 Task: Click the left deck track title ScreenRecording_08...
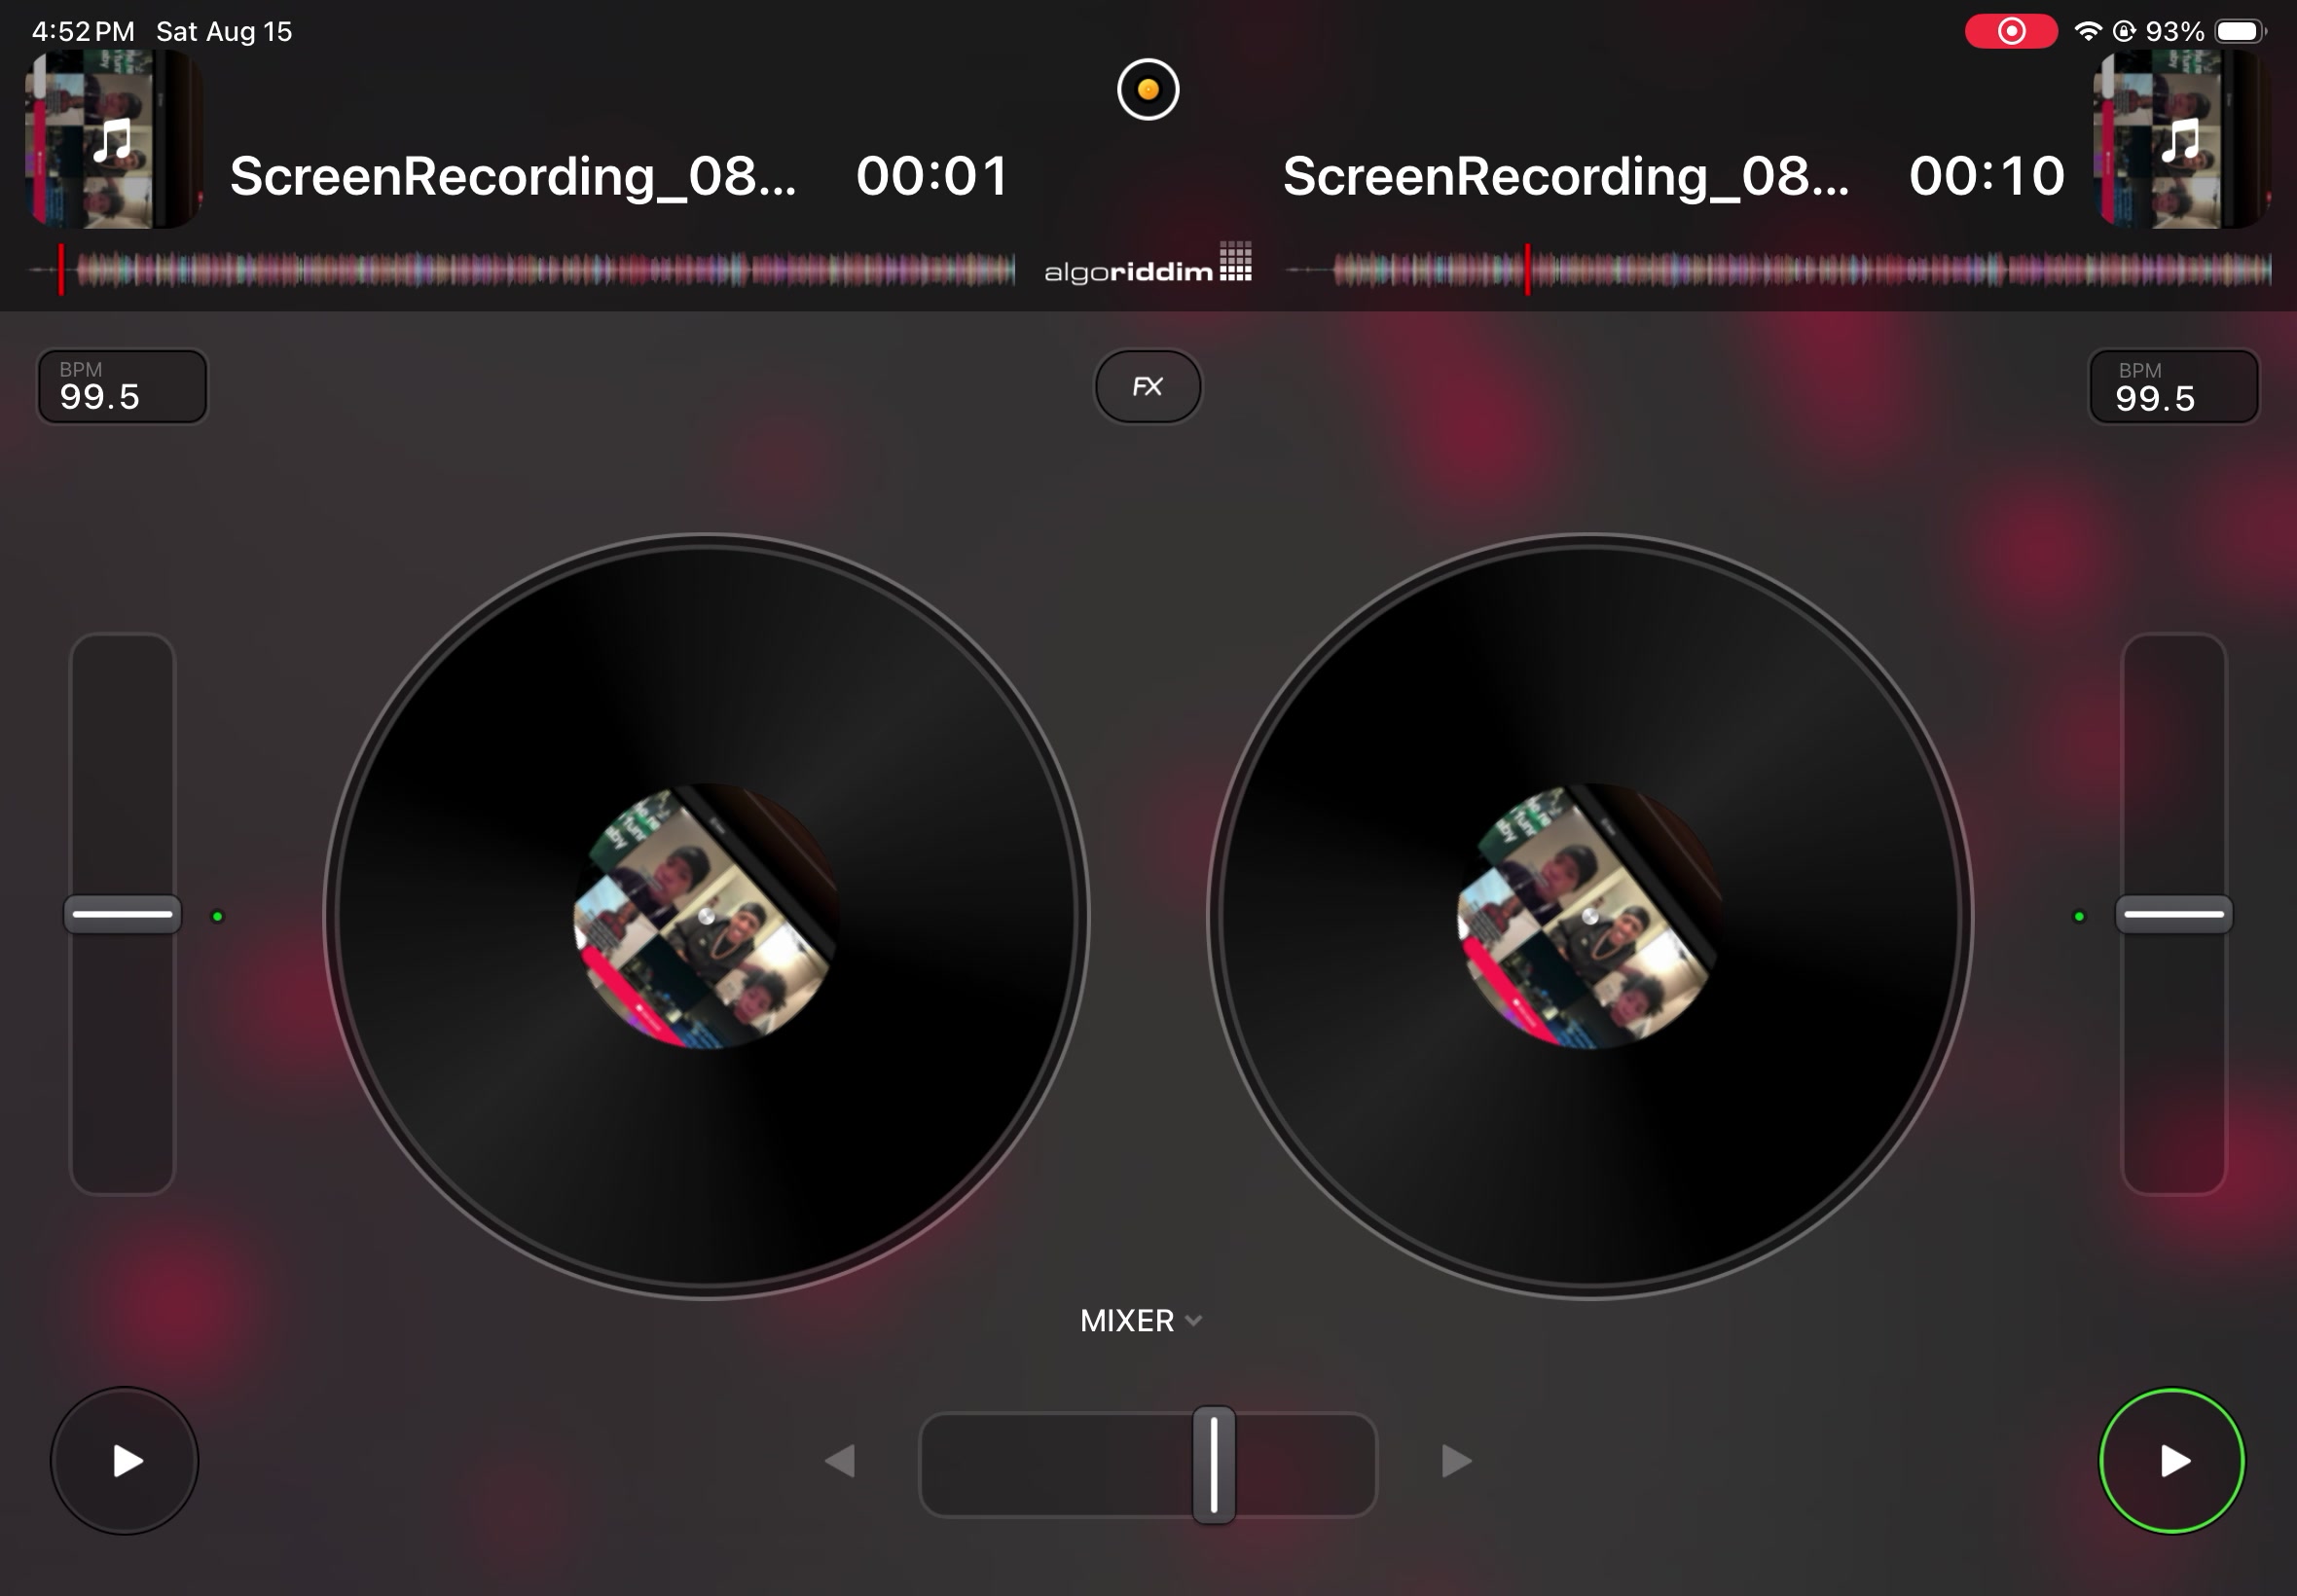click(513, 176)
